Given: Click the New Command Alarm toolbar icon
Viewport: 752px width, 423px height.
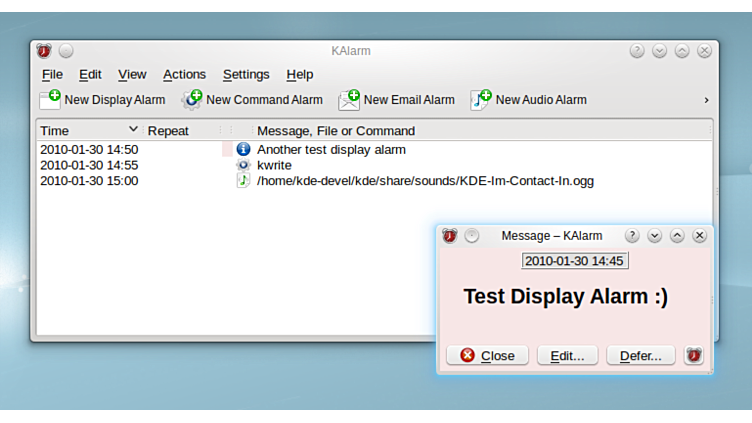Looking at the screenshot, I should 192,100.
